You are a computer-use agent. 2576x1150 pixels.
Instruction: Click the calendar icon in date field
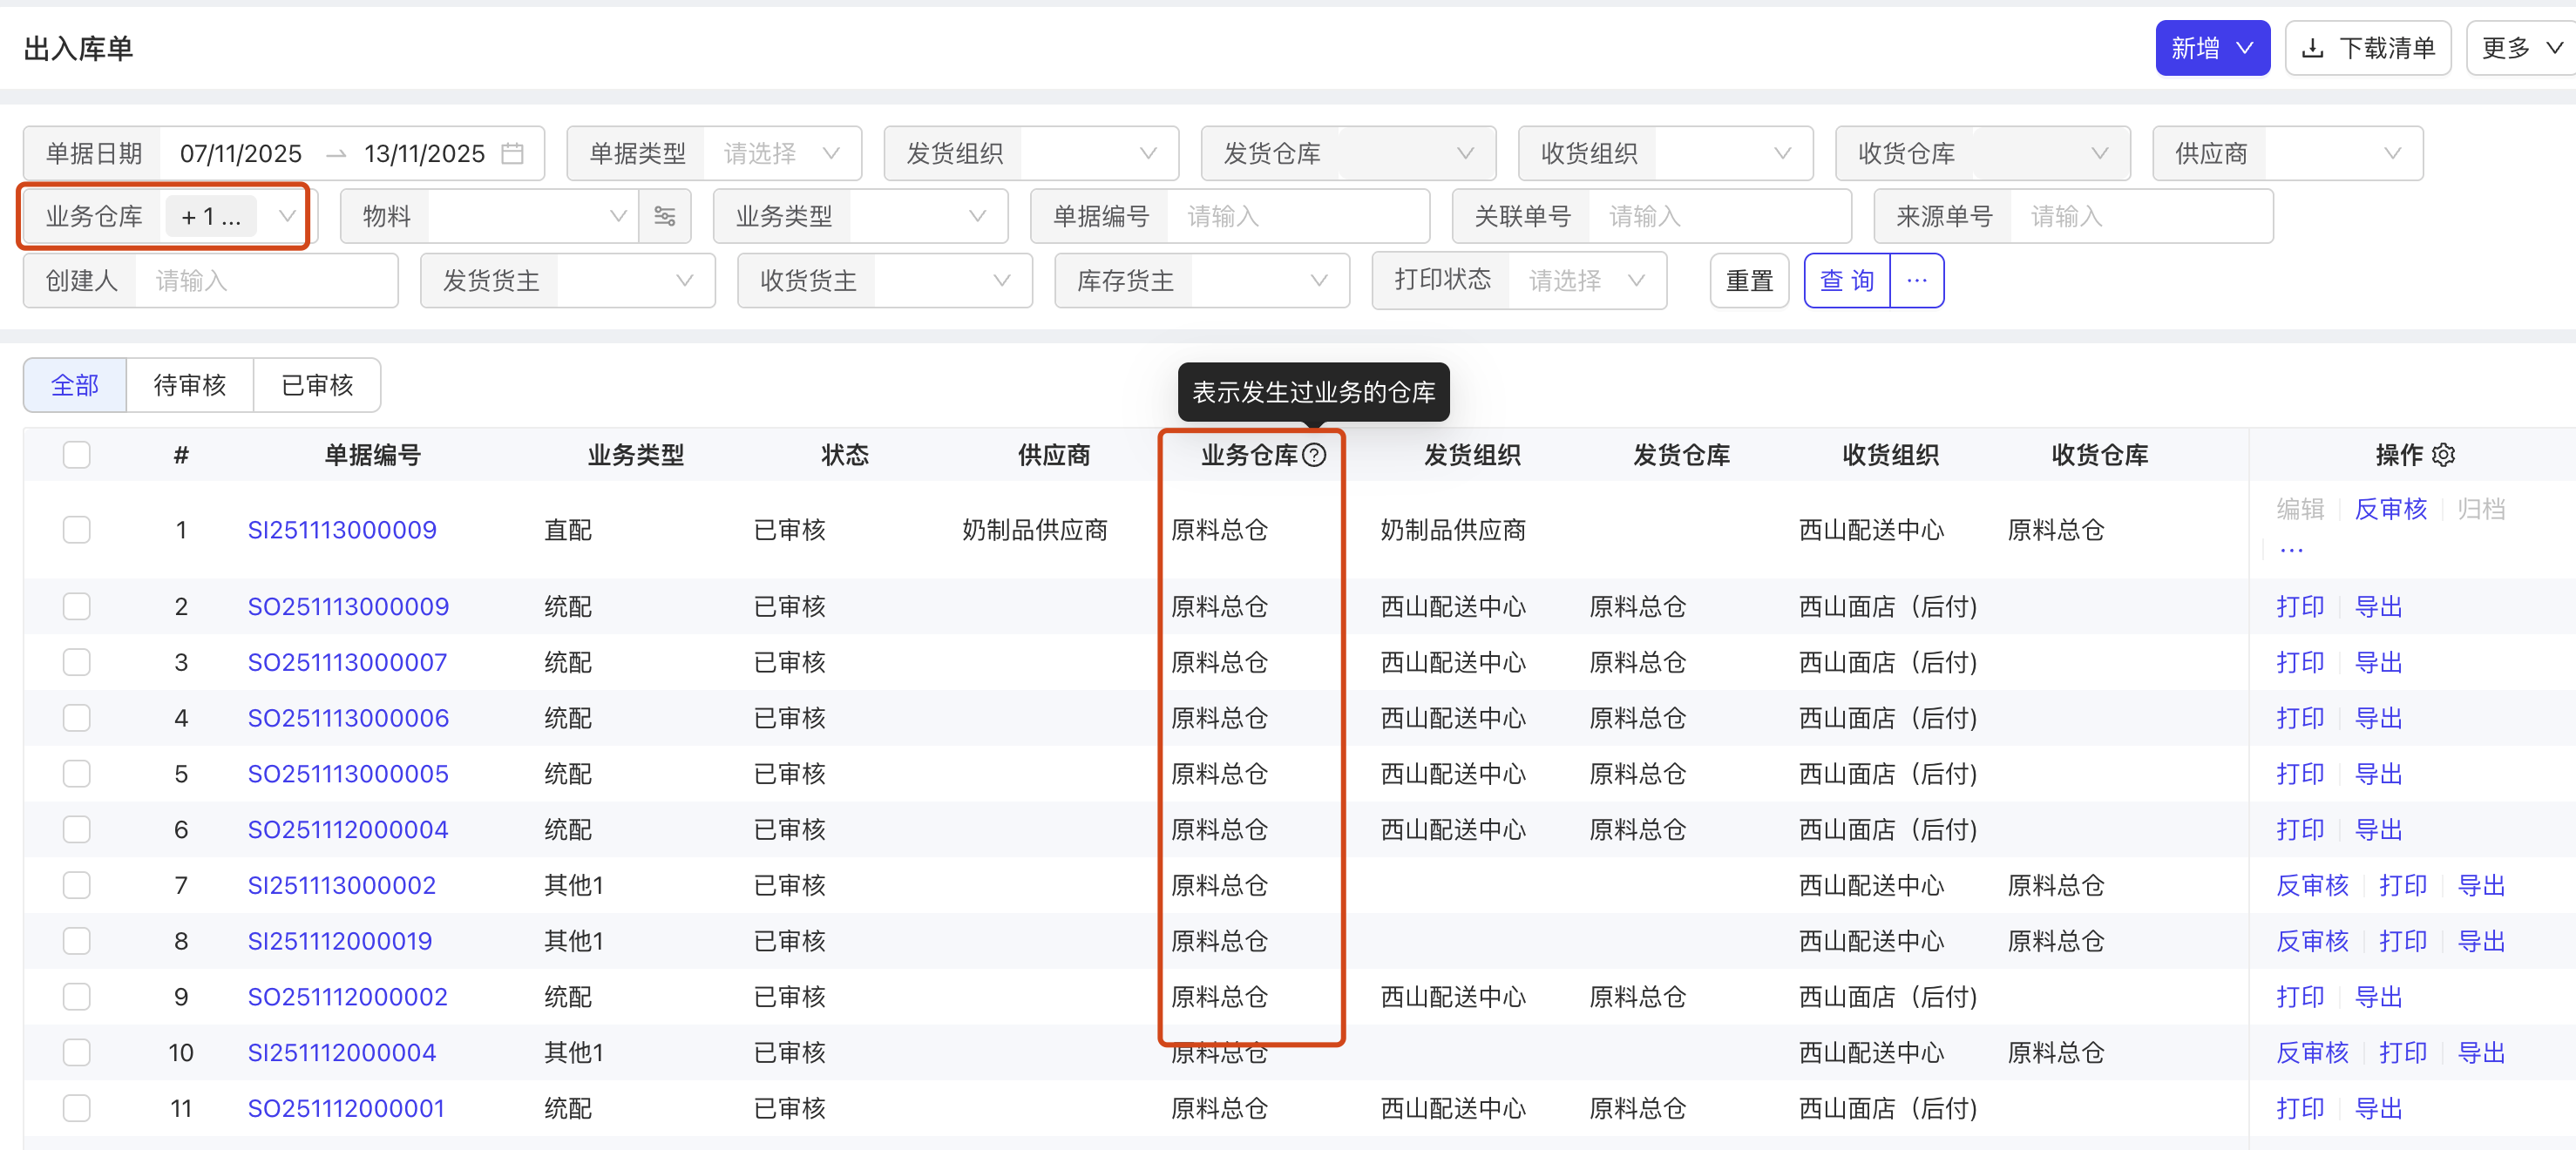tap(512, 153)
